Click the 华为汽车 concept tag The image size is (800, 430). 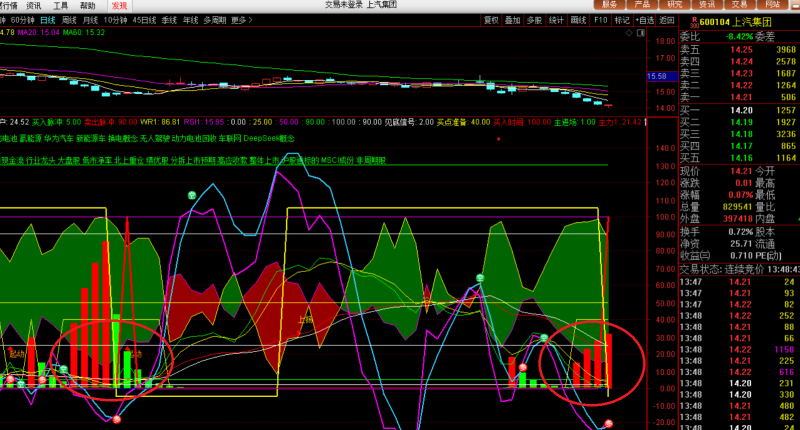[x=59, y=138]
